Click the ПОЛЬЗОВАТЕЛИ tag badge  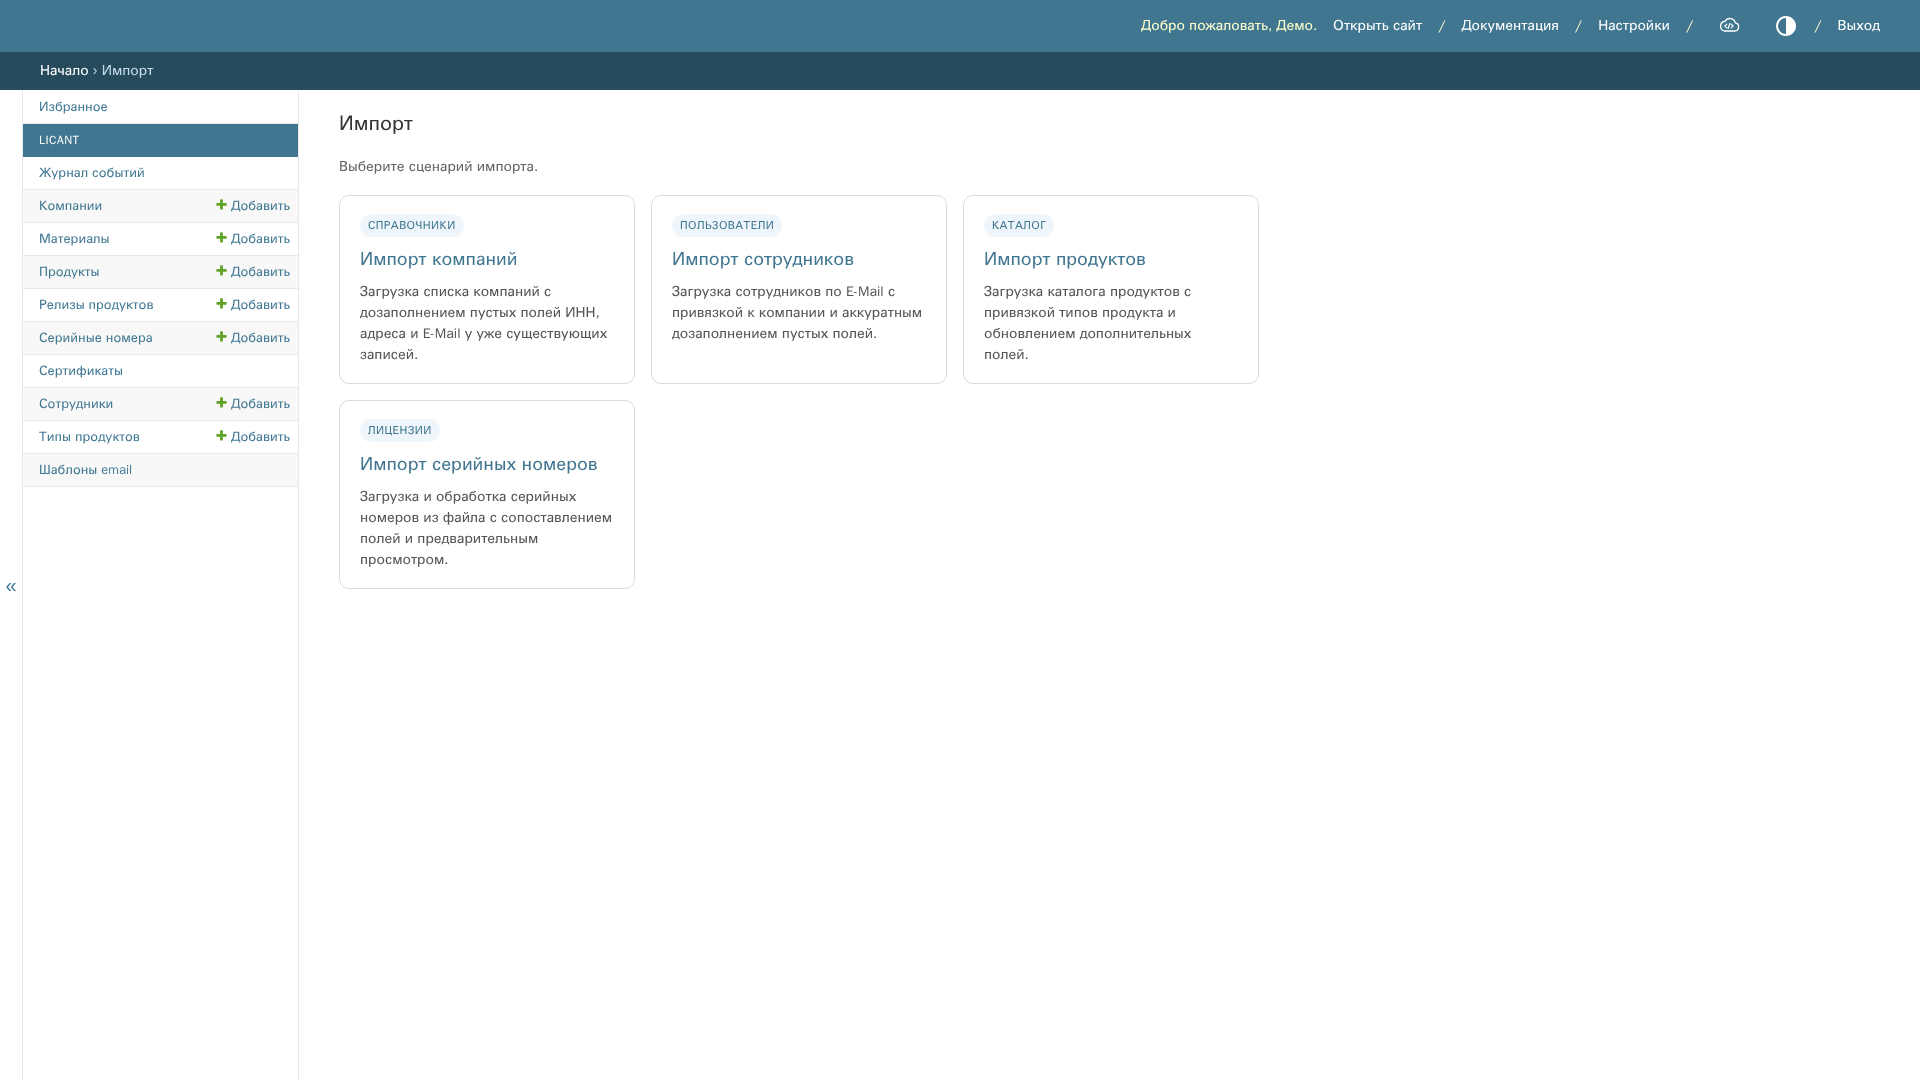[x=727, y=225]
